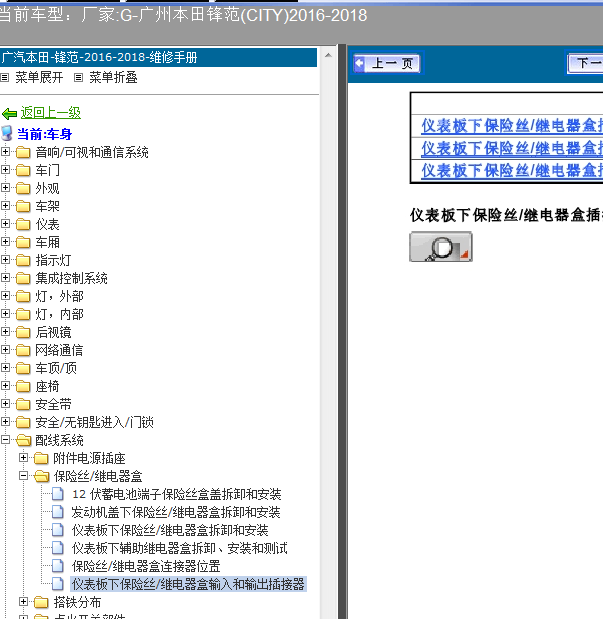This screenshot has height=619, width=603.
Task: Click the 广汽本田-锋范-2016-2018-维修手册 header
Action: click(x=158, y=58)
